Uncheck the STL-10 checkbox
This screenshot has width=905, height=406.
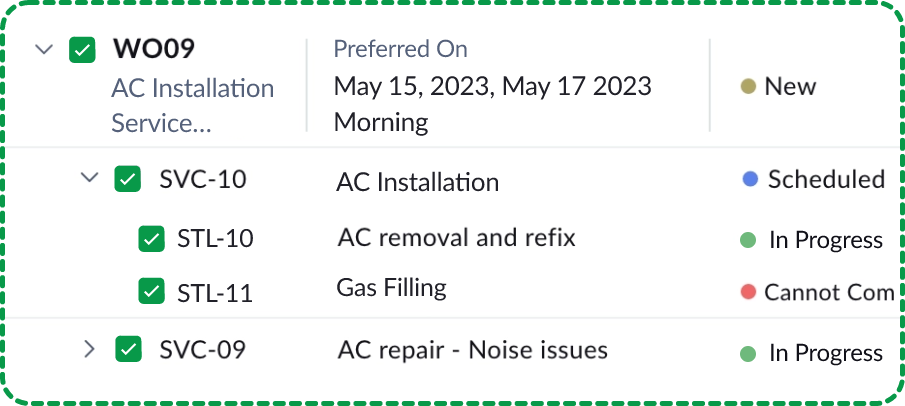151,239
